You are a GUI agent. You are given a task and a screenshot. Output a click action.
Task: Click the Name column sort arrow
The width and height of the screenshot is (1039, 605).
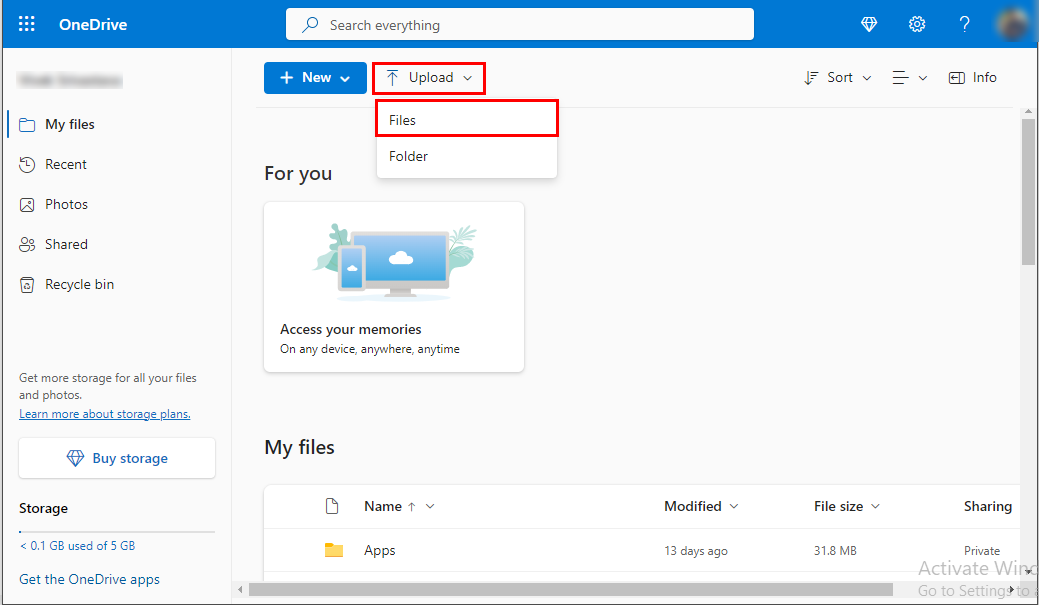tap(411, 507)
